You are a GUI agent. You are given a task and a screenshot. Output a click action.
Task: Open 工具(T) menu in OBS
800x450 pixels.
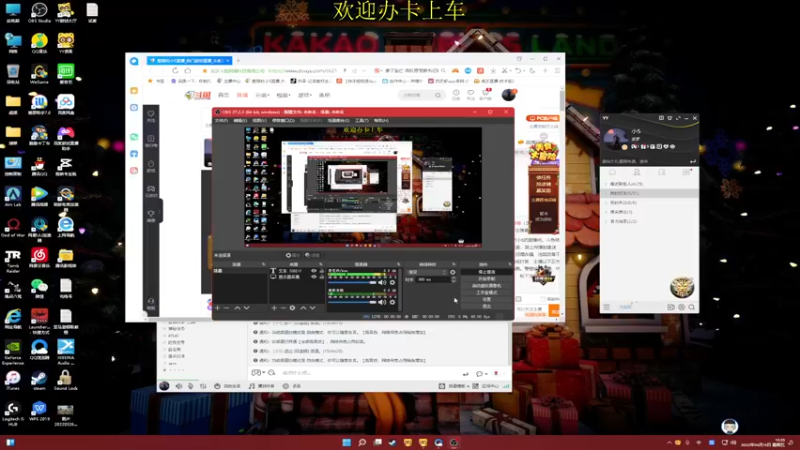pyautogui.click(x=361, y=121)
